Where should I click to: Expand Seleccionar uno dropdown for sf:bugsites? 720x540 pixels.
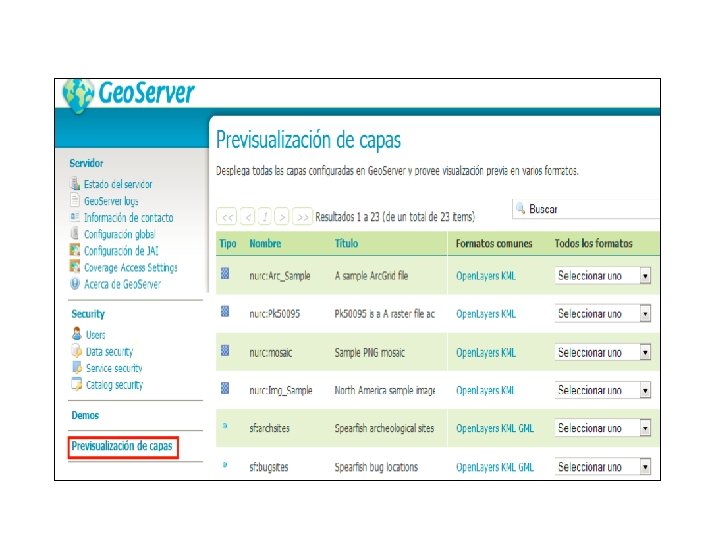(x=602, y=467)
